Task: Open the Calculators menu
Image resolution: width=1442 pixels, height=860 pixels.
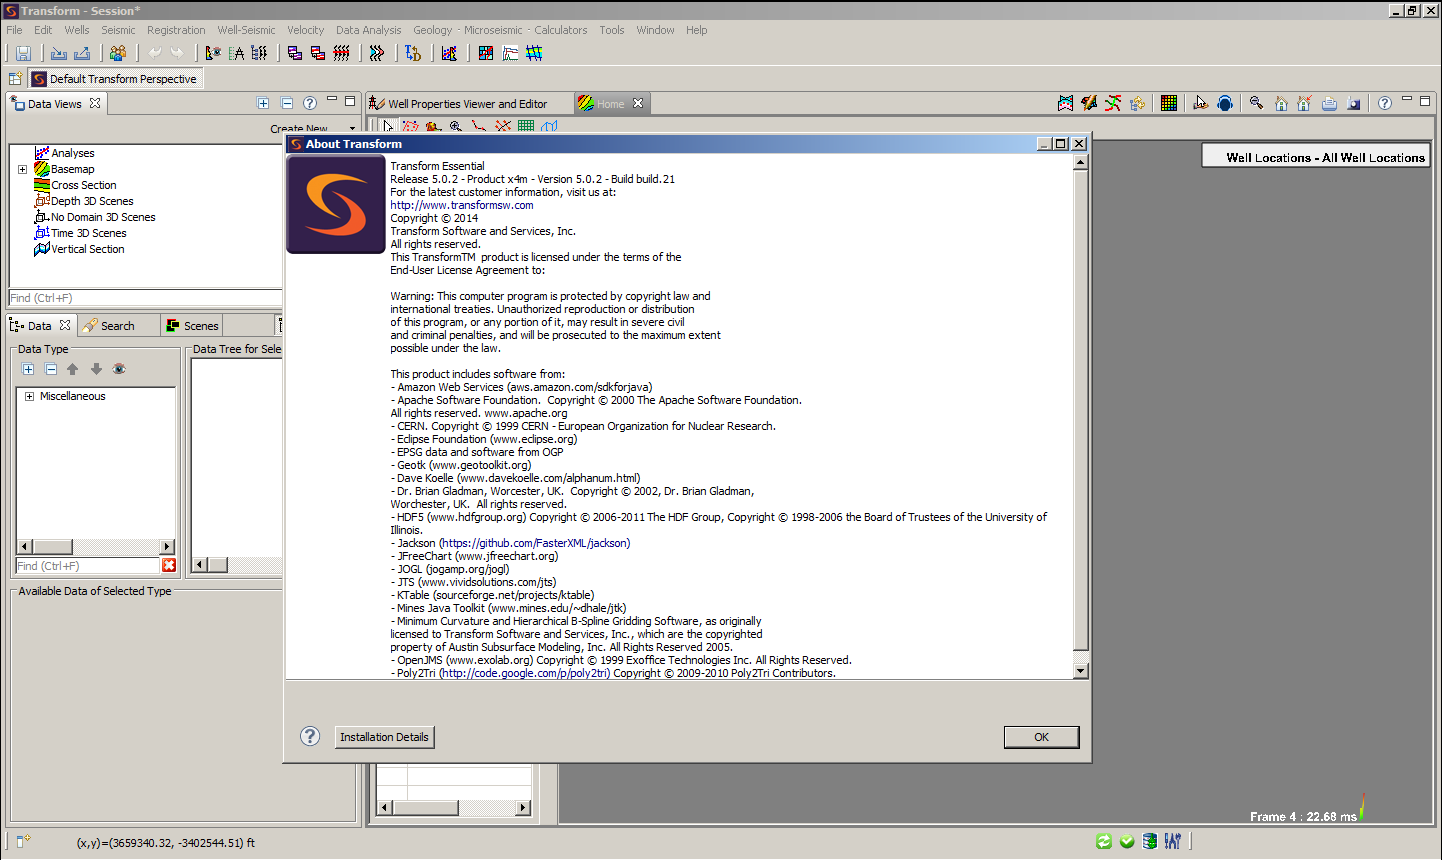Action: [x=560, y=30]
